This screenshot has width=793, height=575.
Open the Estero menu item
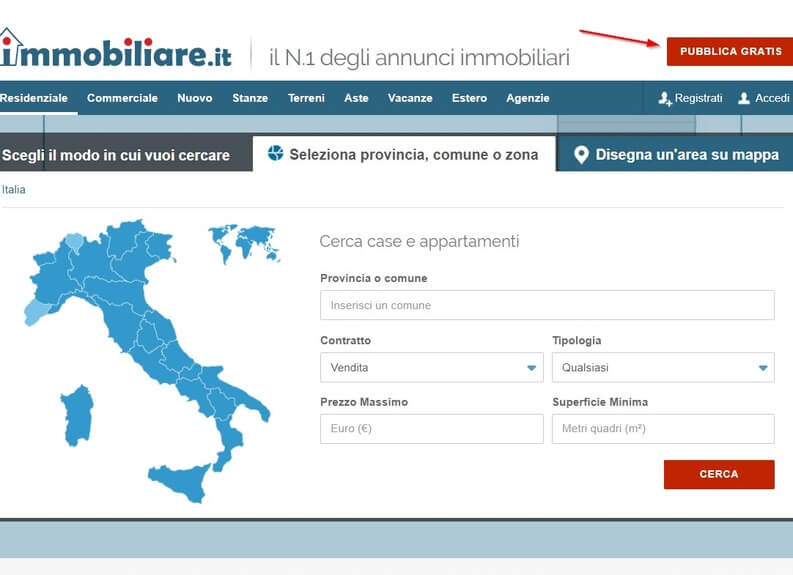click(469, 98)
